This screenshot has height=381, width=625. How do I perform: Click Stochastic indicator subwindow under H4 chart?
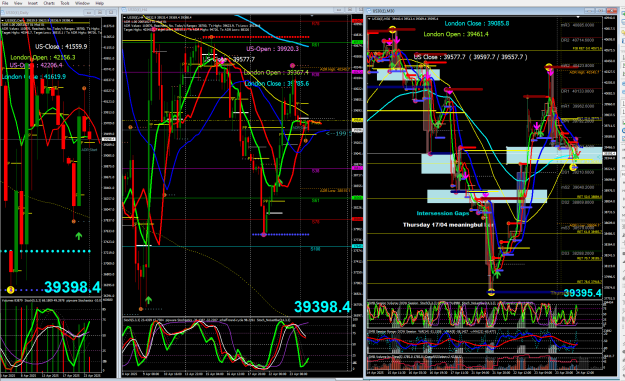coord(236,344)
